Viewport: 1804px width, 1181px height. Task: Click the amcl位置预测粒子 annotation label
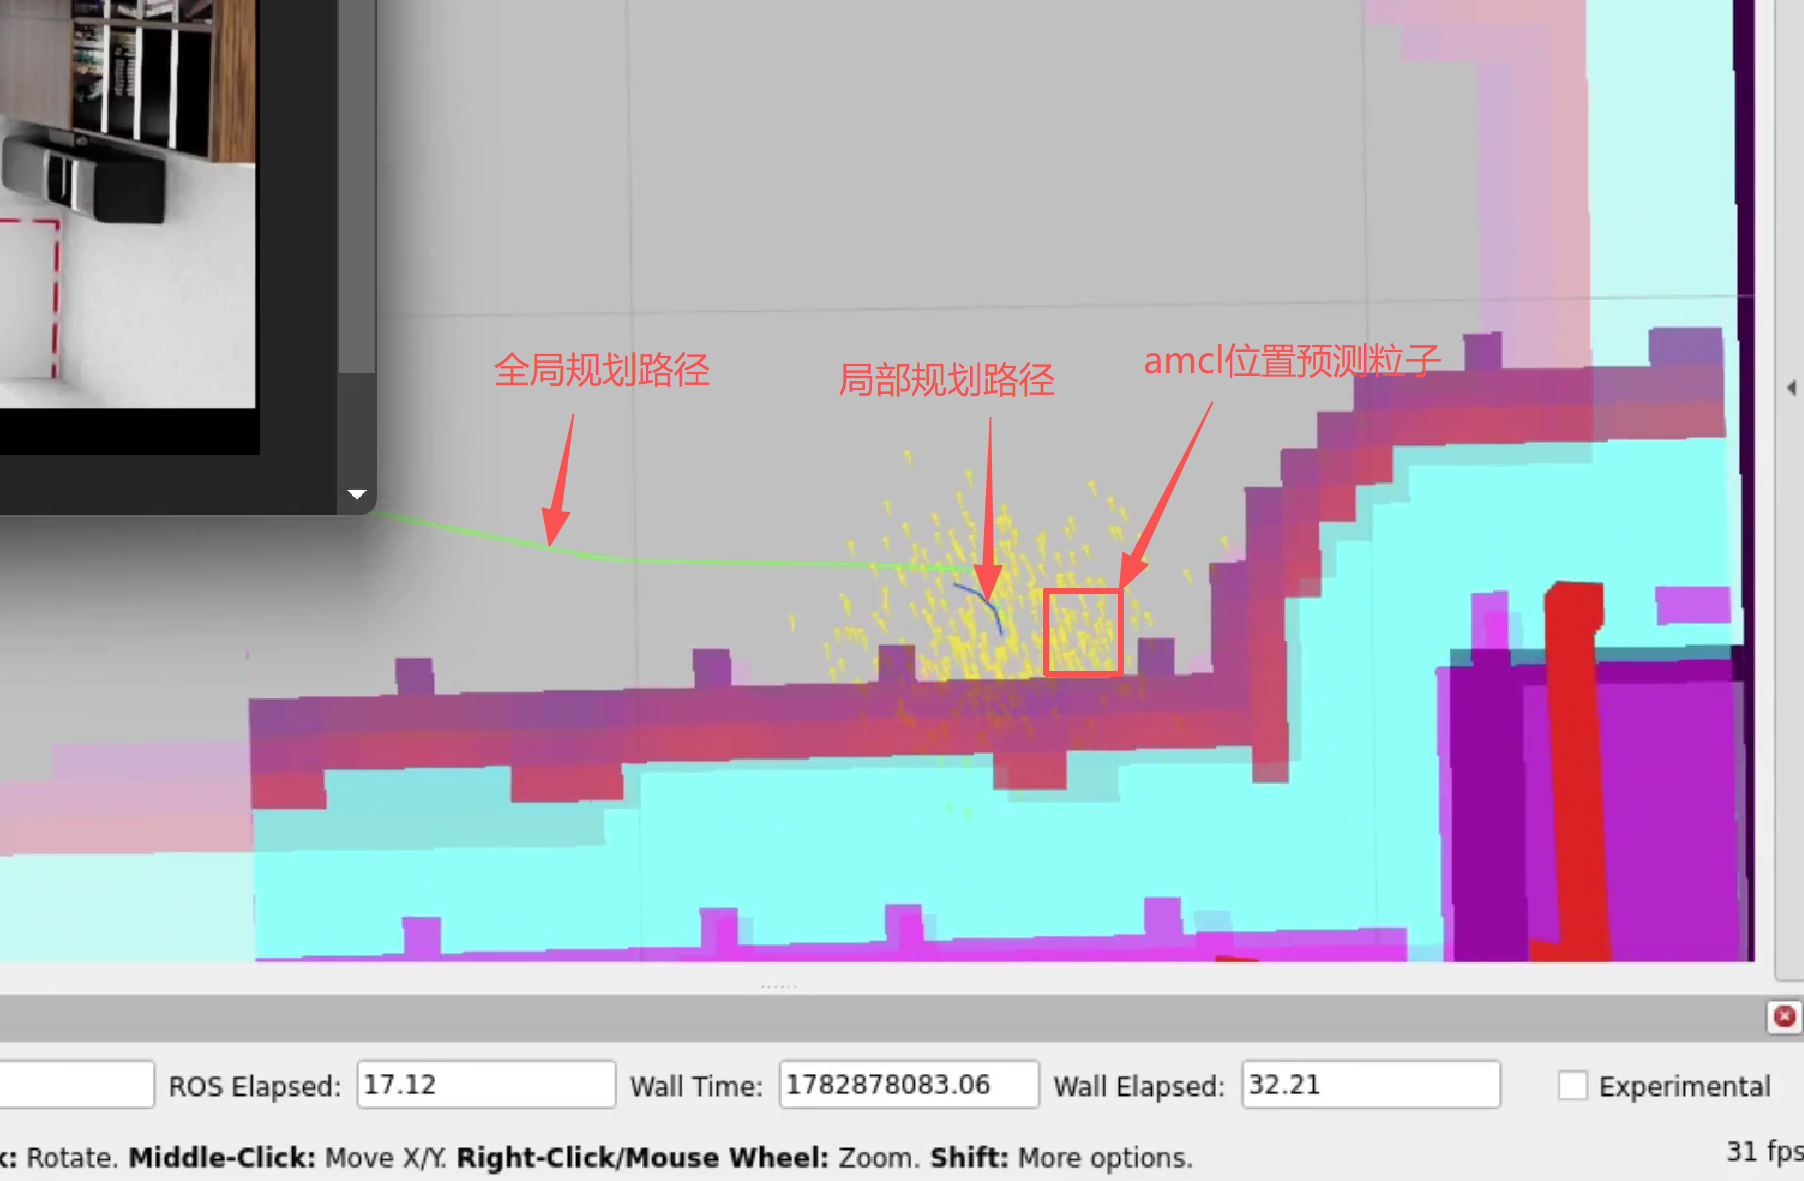click(x=1292, y=361)
